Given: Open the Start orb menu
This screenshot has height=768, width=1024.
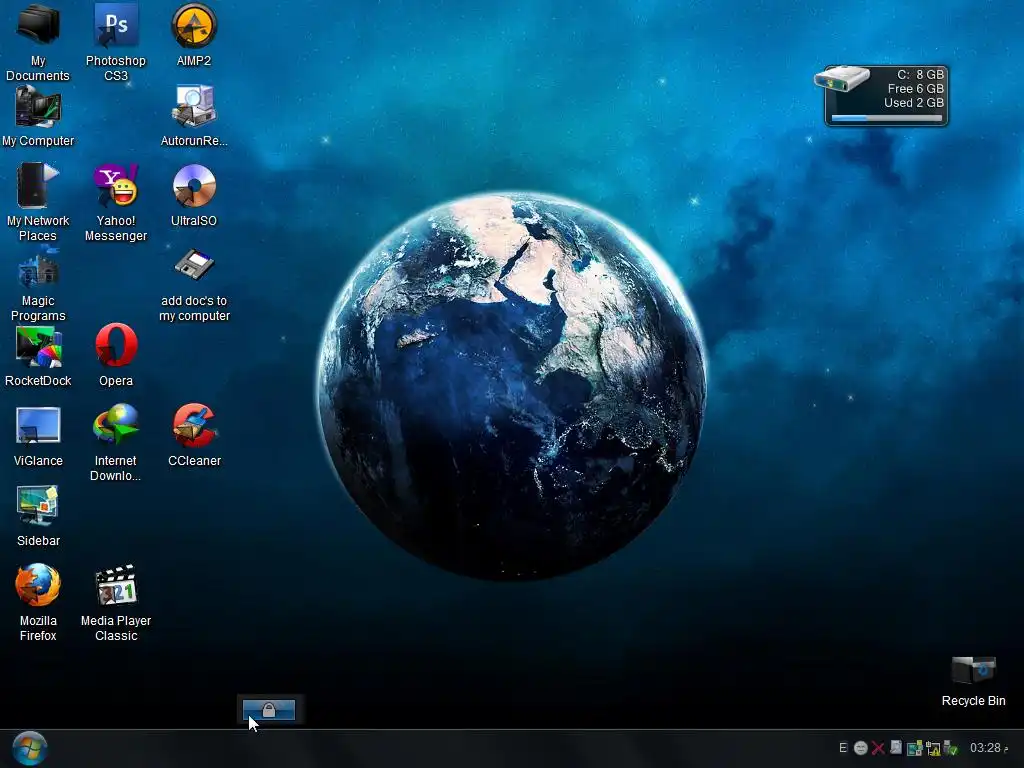Looking at the screenshot, I should [29, 748].
